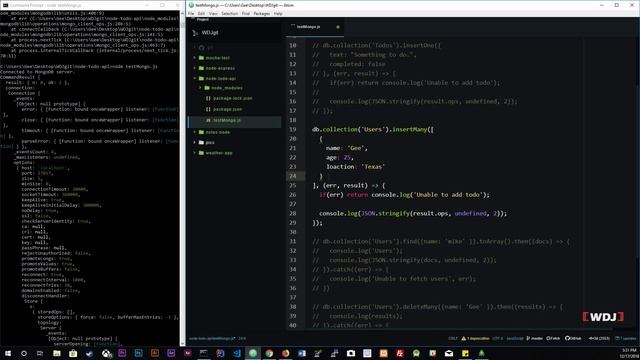This screenshot has width=640, height=360.
Task: Open Task View on the taskbar
Action: [x=40, y=353]
